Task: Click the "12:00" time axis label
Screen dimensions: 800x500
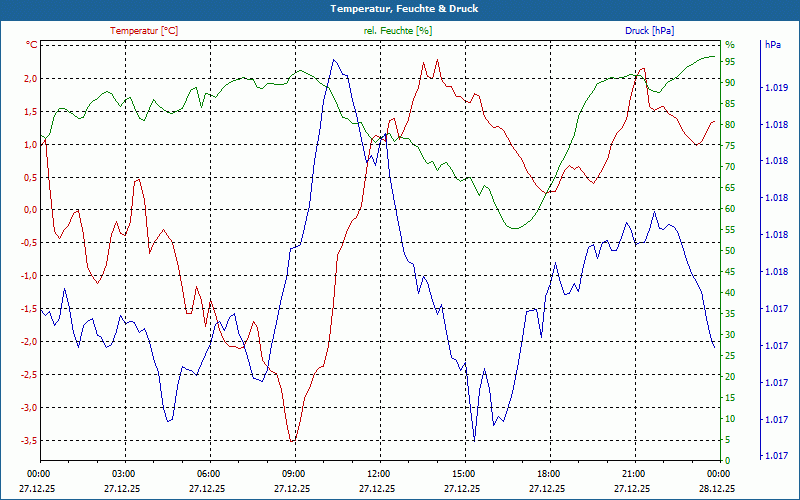Action: 378,473
